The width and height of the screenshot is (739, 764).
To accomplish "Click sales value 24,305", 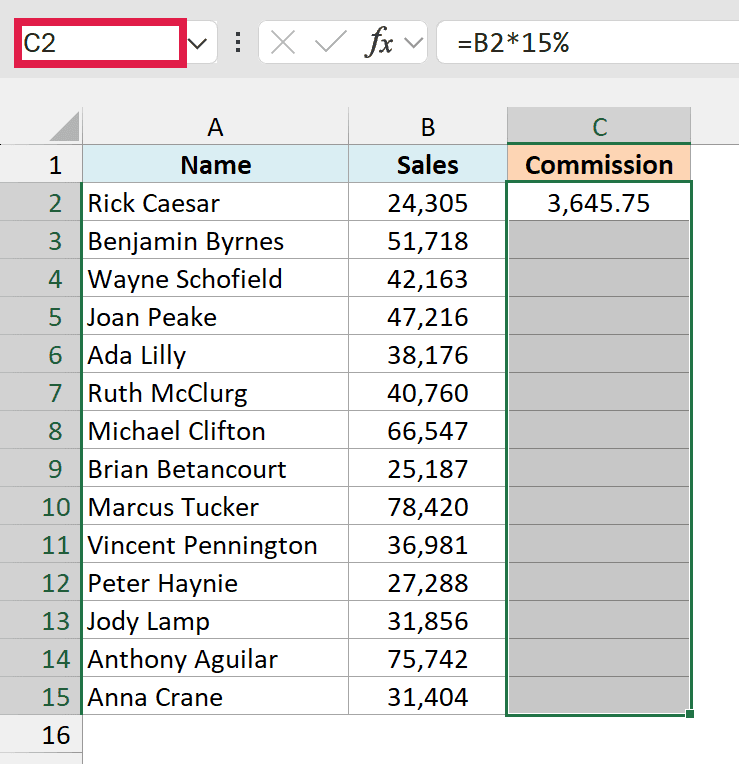I will (x=428, y=203).
